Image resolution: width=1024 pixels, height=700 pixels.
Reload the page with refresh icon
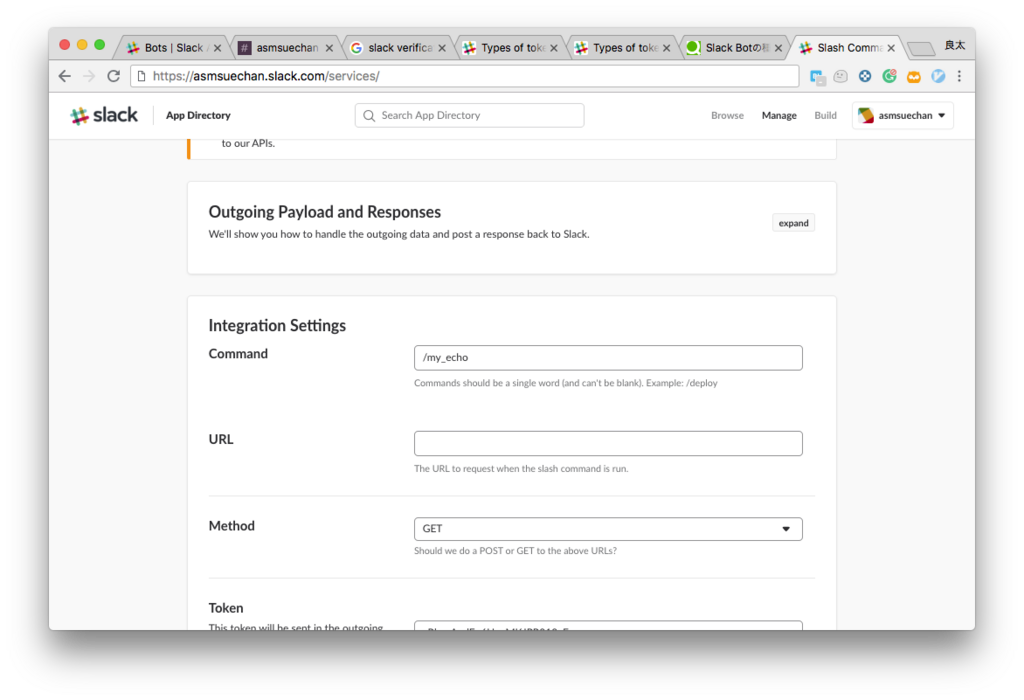tap(114, 76)
